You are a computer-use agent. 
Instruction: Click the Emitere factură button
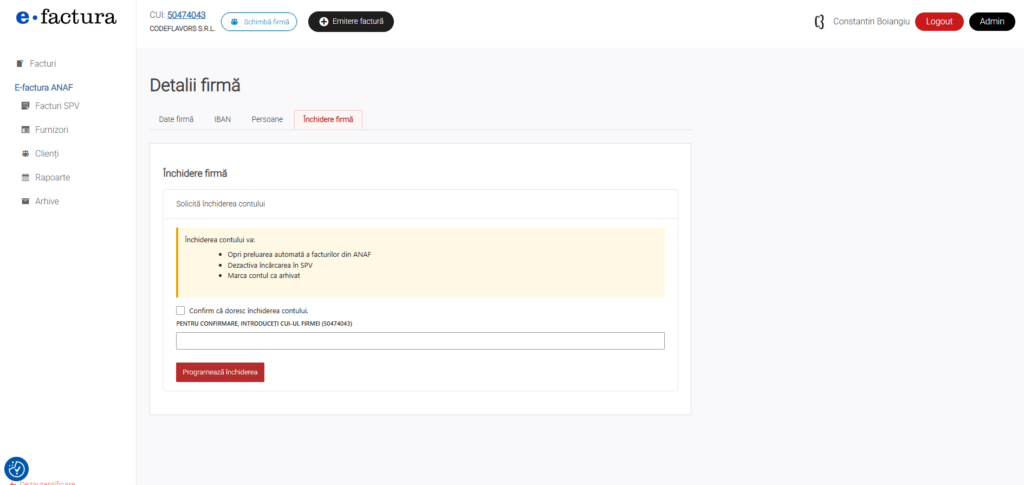(x=351, y=21)
